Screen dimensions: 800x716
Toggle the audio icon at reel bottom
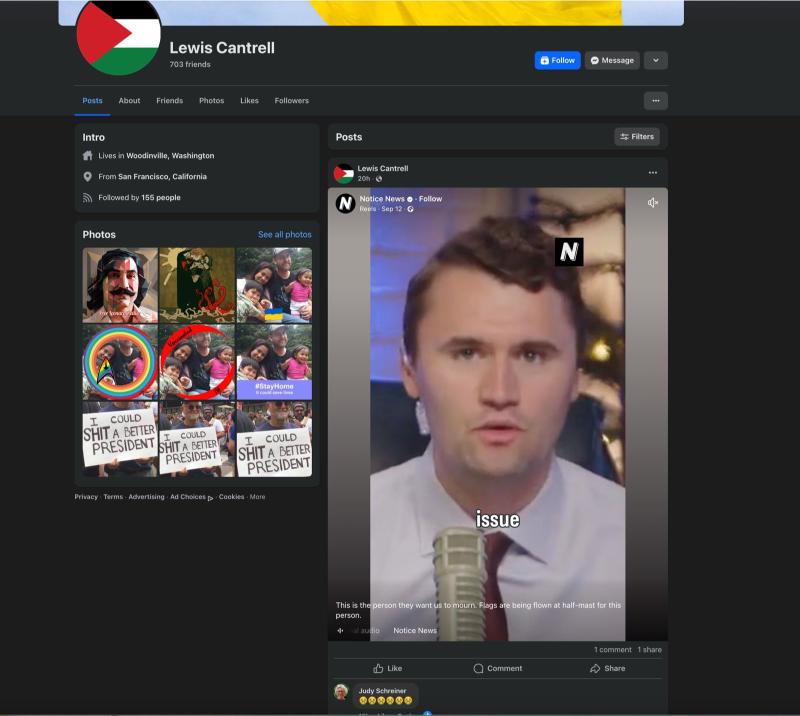pos(340,631)
